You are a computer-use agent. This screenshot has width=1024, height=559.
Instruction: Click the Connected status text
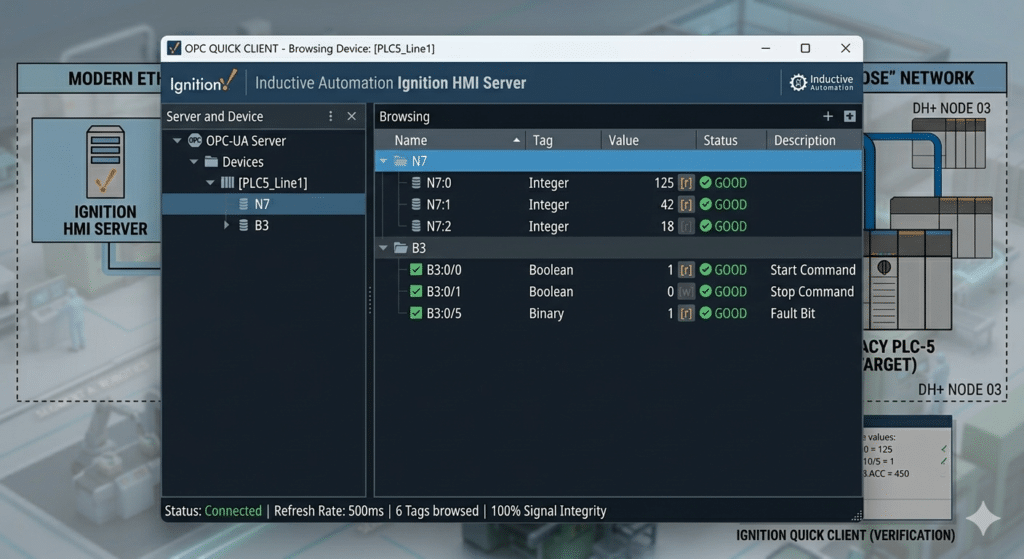[x=233, y=511]
